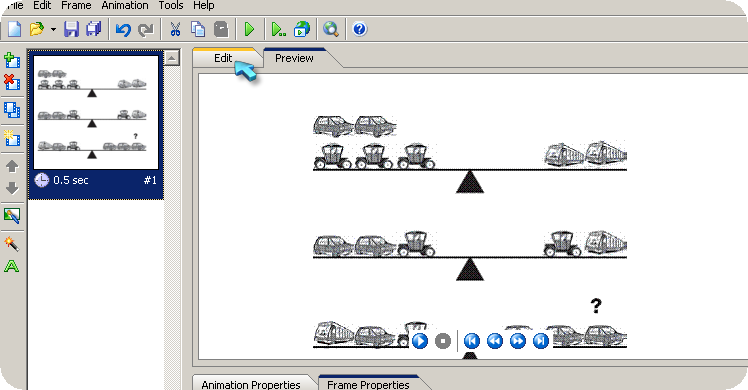Add a new frame with the green plus icon

pyautogui.click(x=12, y=60)
